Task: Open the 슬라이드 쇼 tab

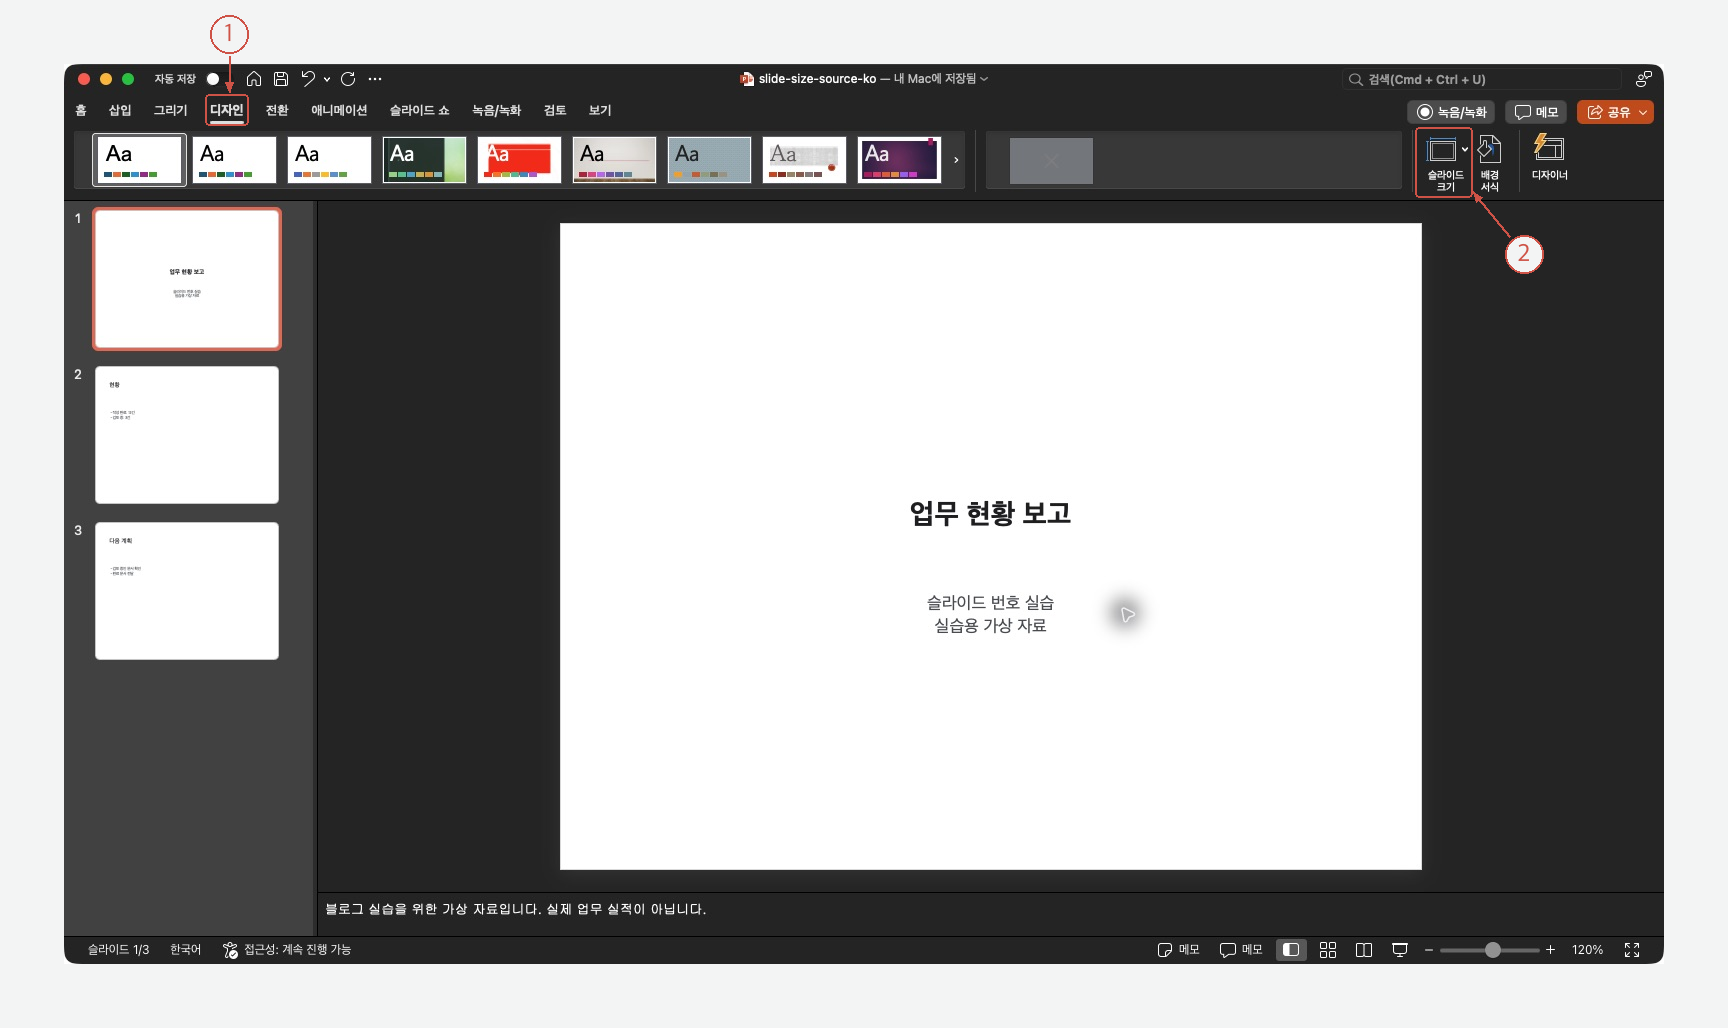Action: pos(419,110)
